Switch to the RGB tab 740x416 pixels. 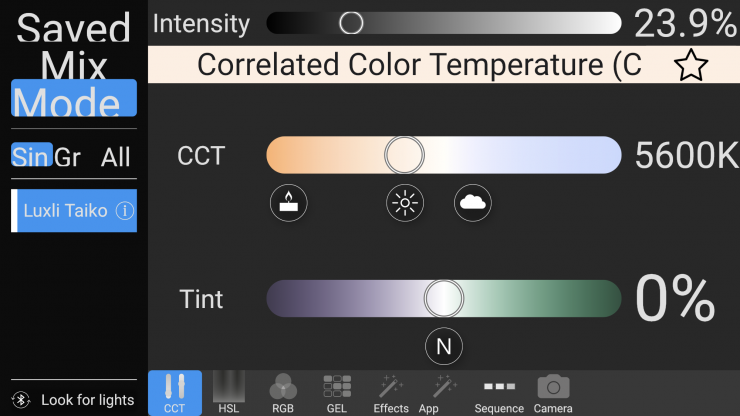(x=283, y=393)
